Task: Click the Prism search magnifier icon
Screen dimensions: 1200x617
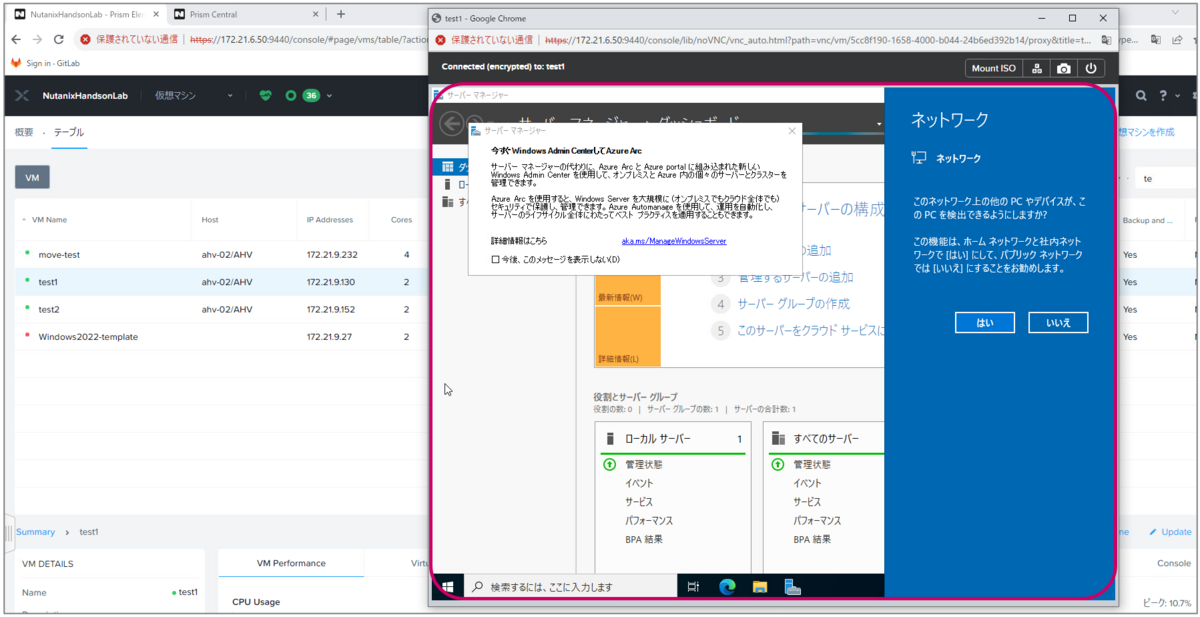Action: 1141,96
